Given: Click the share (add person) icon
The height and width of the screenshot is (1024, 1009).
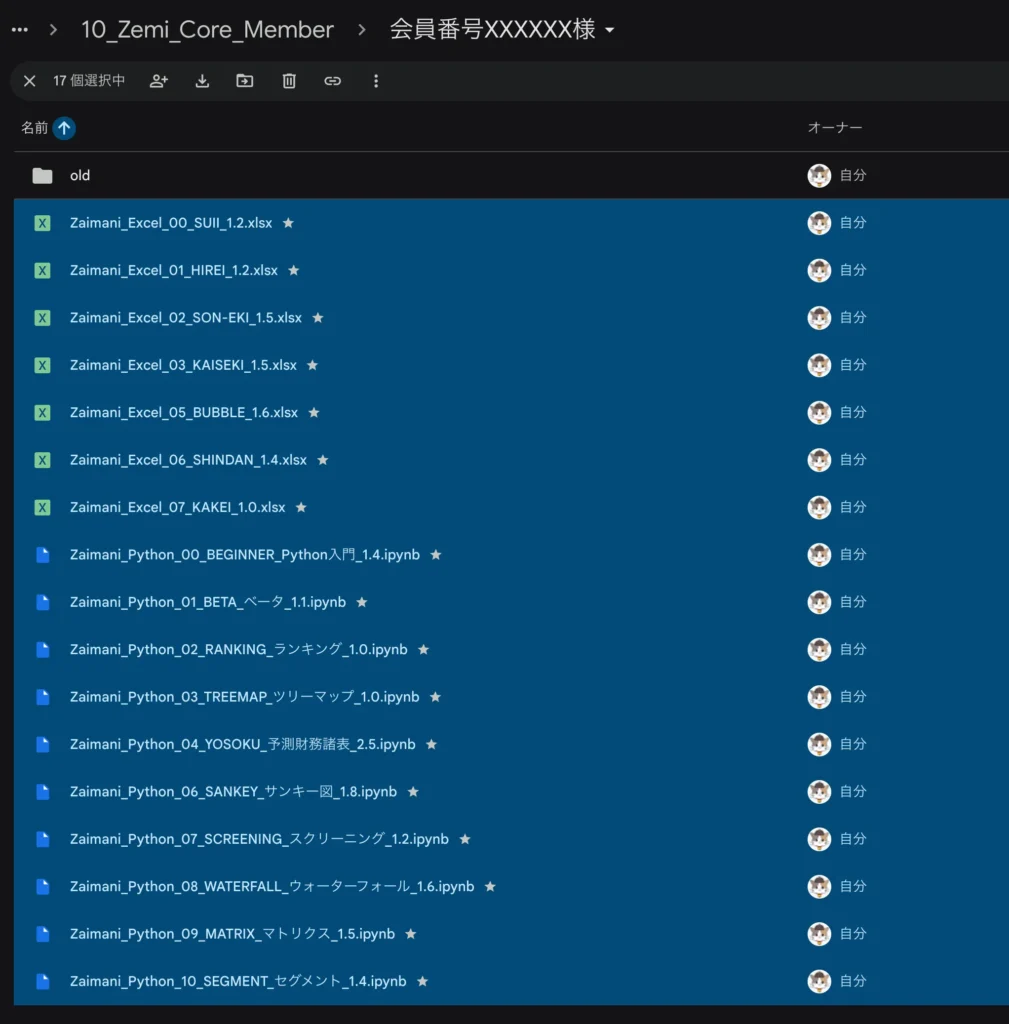Looking at the screenshot, I should click(158, 81).
